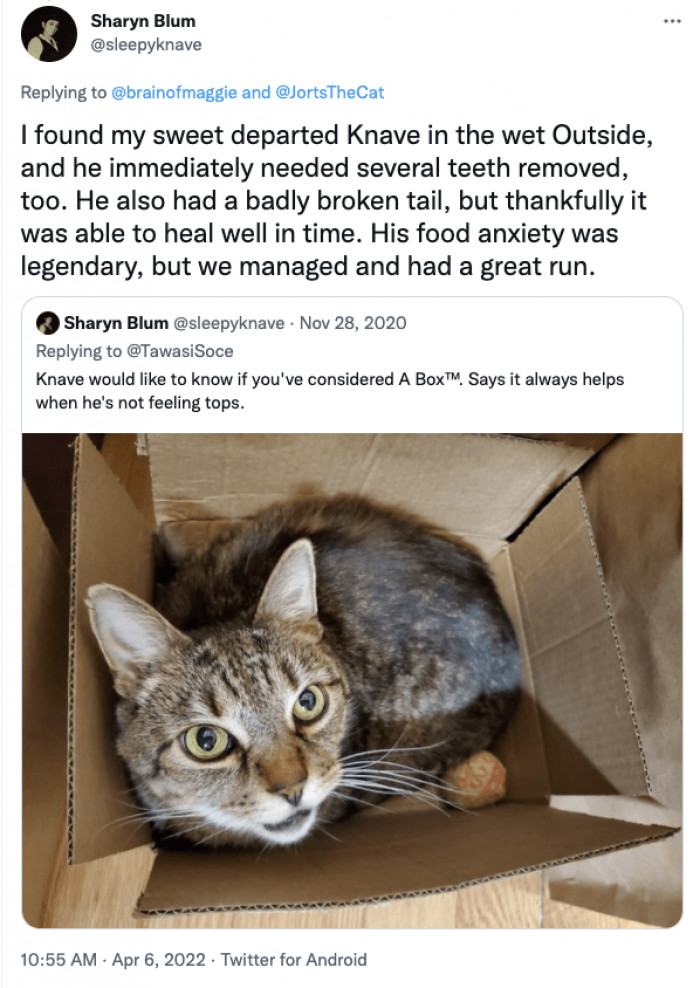Click the 10:55 AM timestamp
The width and height of the screenshot is (700, 988).
pos(59,960)
